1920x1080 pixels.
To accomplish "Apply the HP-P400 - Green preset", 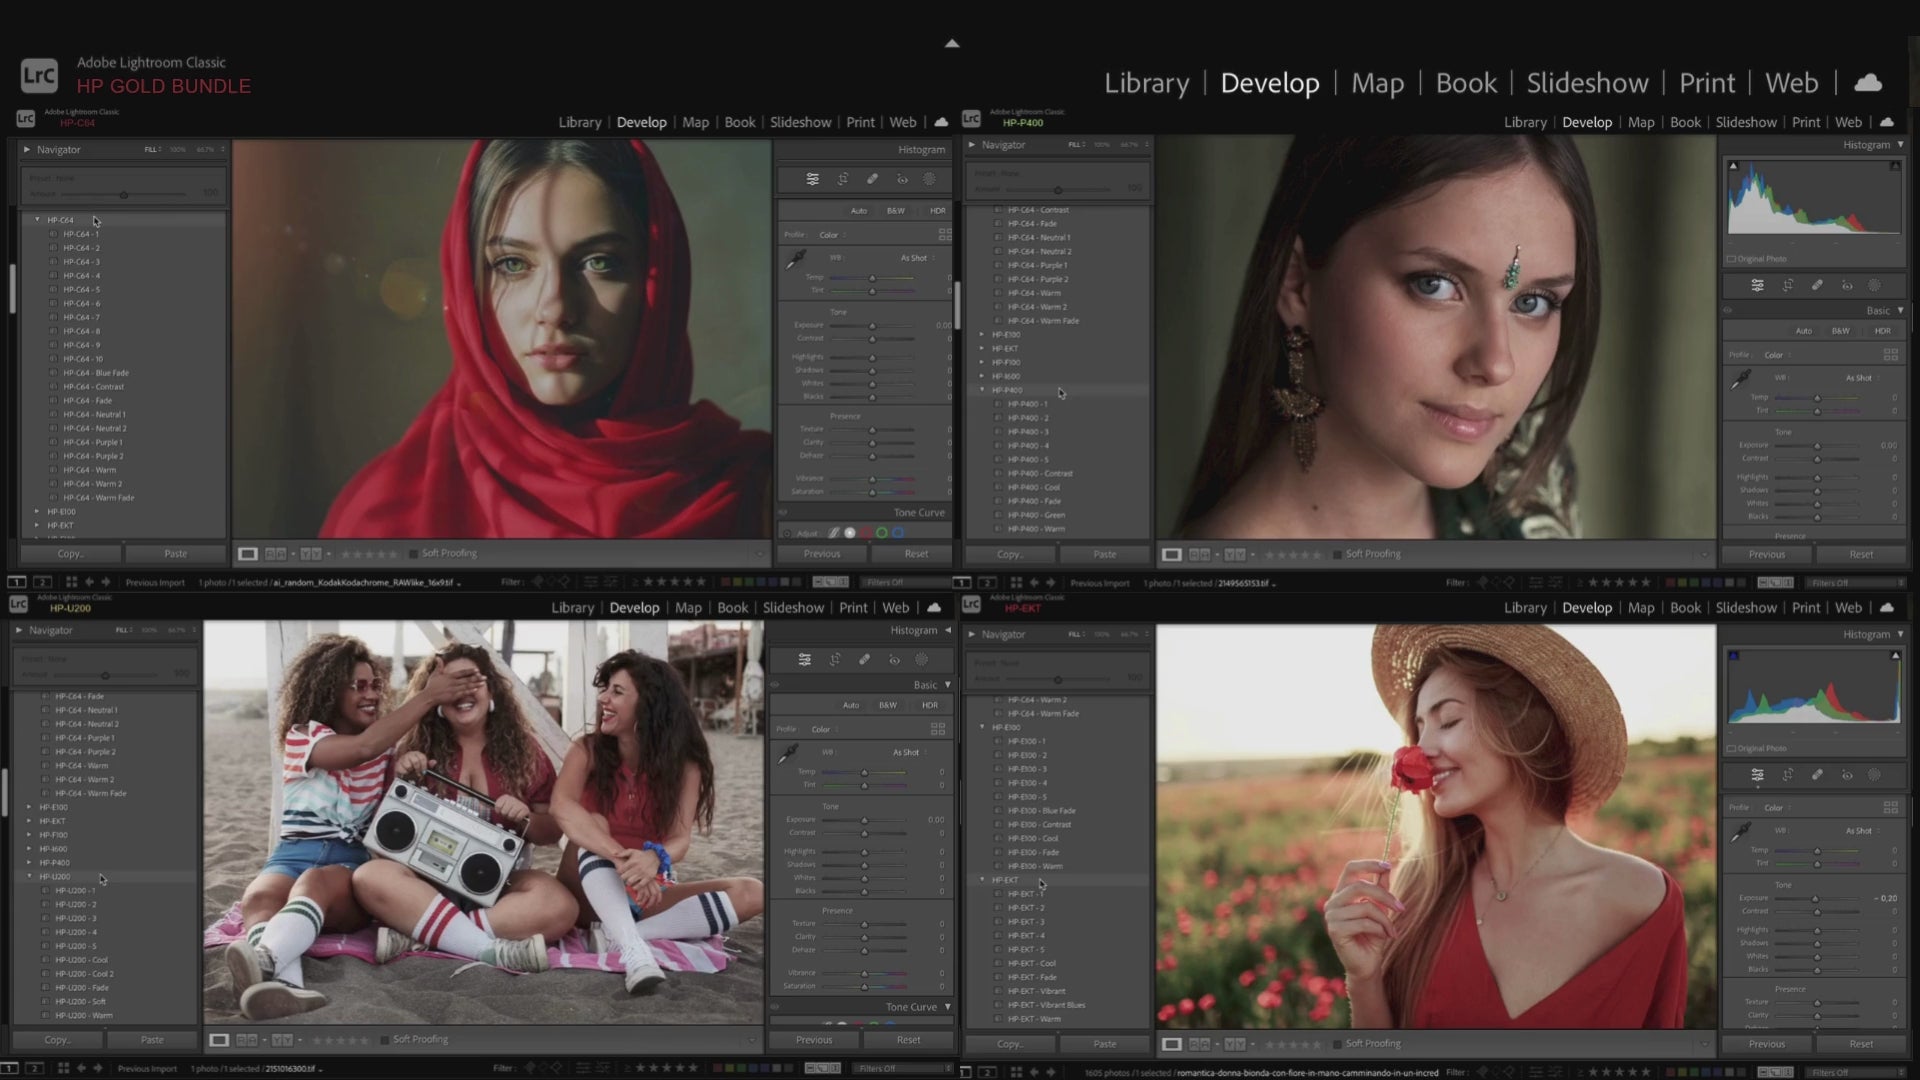I will (1035, 515).
